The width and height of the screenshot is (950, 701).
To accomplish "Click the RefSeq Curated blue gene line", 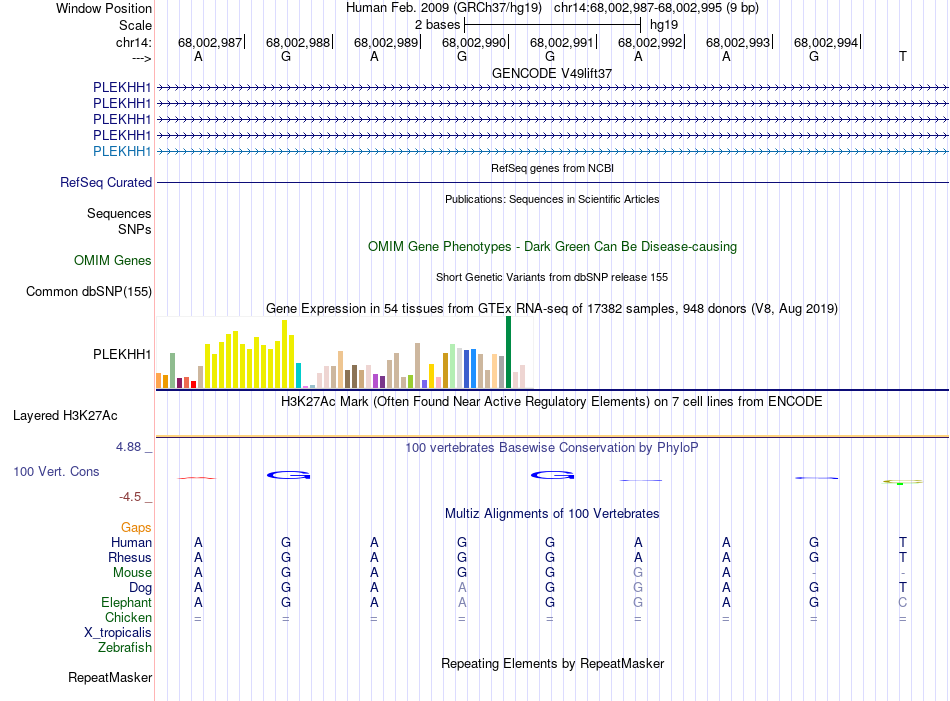I will coord(552,183).
